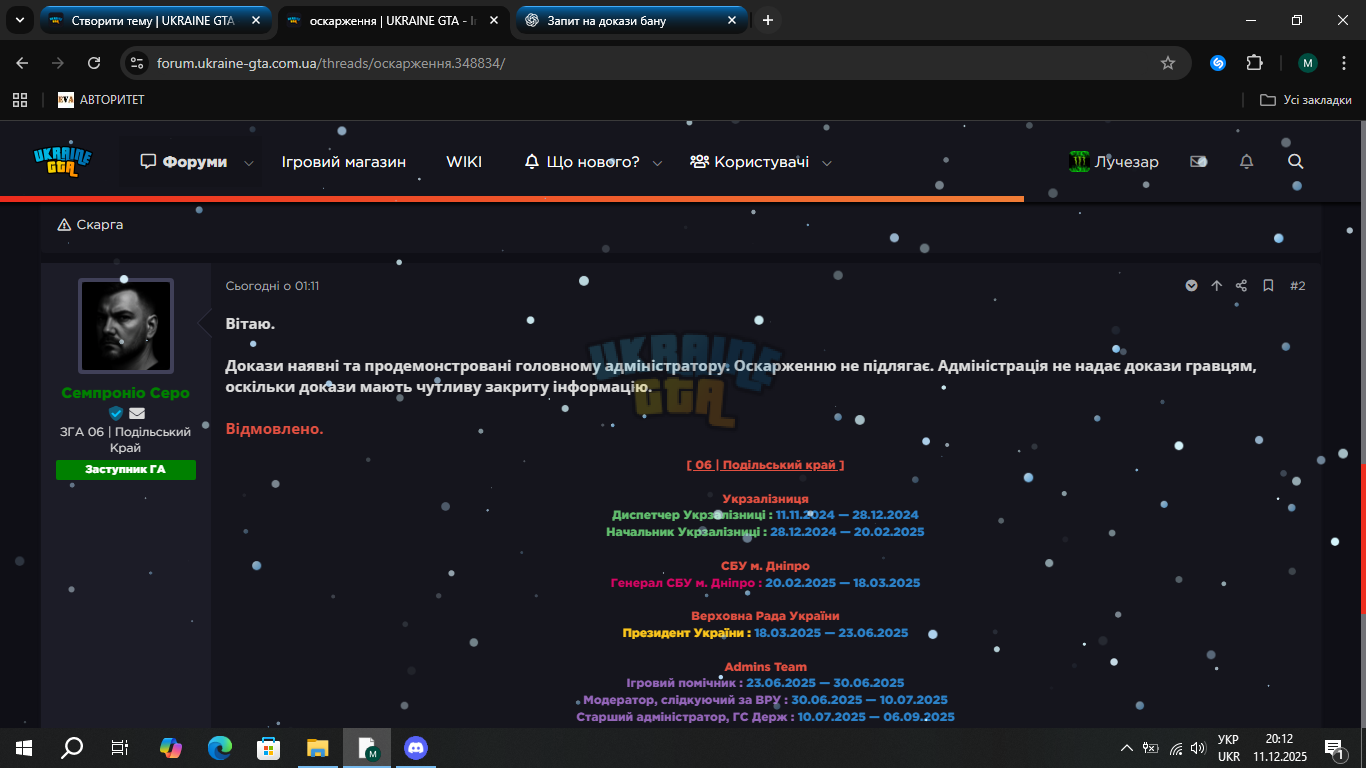Go to the WIKI section

pyautogui.click(x=464, y=162)
